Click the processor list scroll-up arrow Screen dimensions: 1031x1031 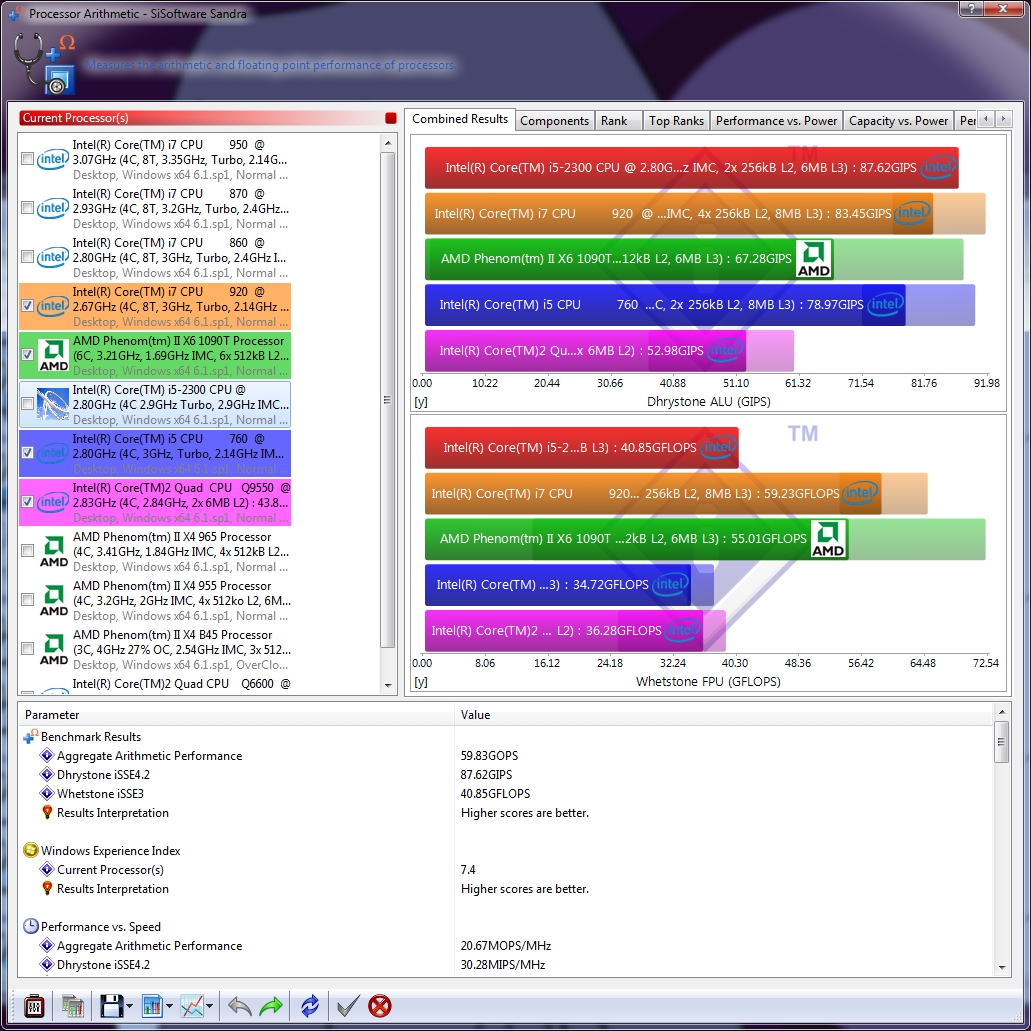pyautogui.click(x=388, y=143)
